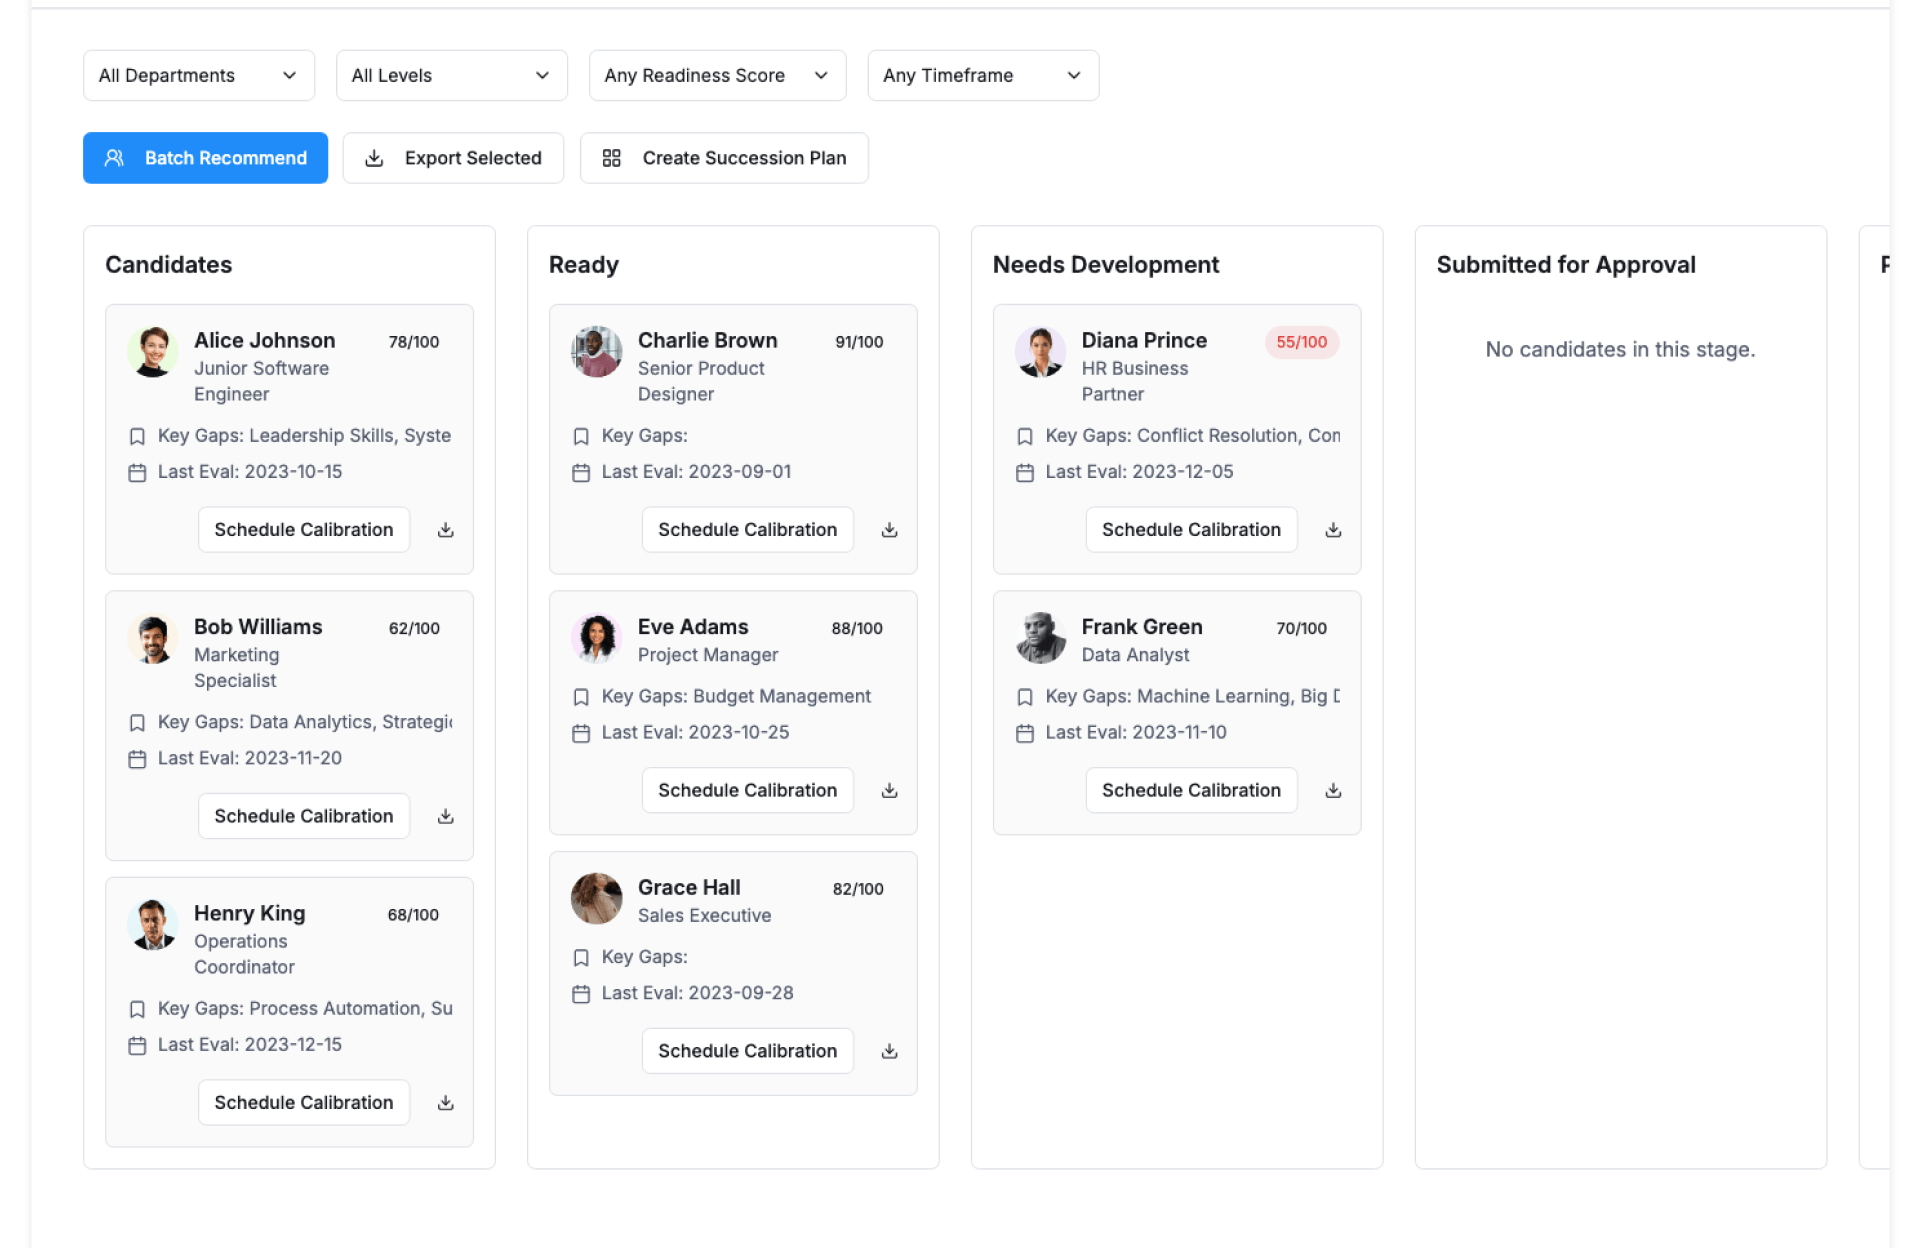Viewport: 1920px width, 1248px height.
Task: Click download icon on Bob Williams' card
Action: coord(445,817)
